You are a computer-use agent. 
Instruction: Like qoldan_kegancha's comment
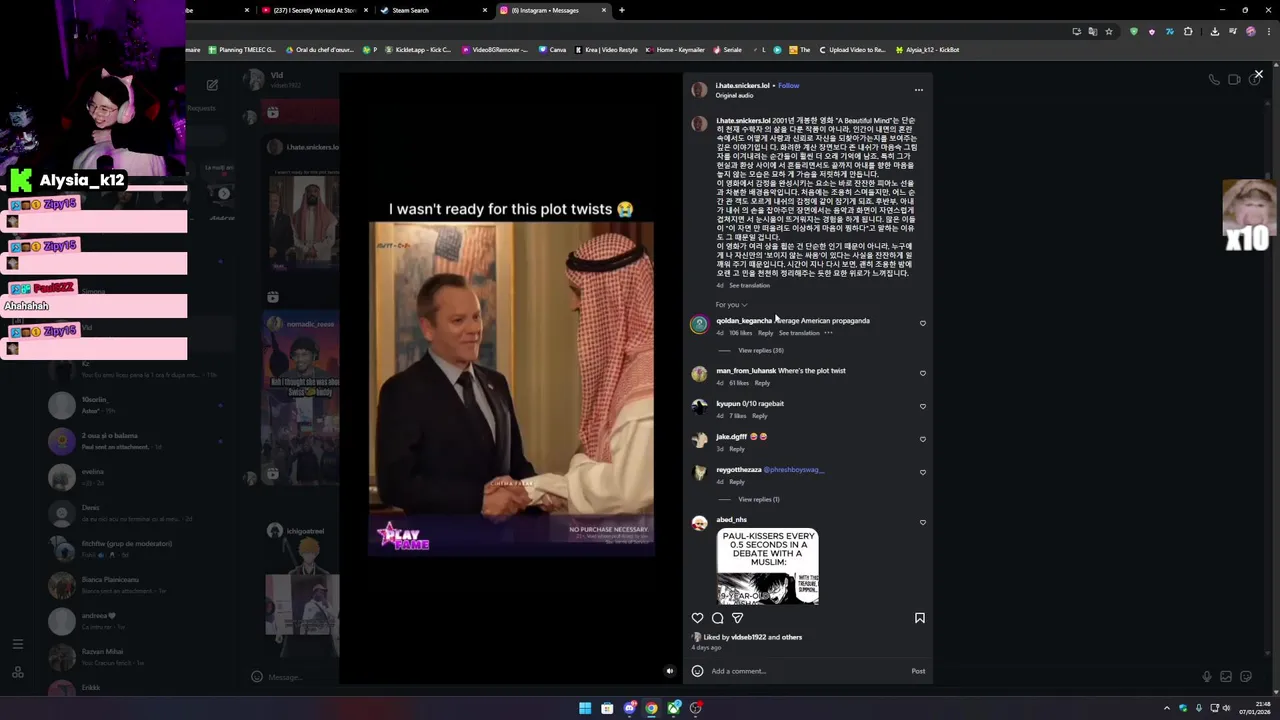point(923,323)
